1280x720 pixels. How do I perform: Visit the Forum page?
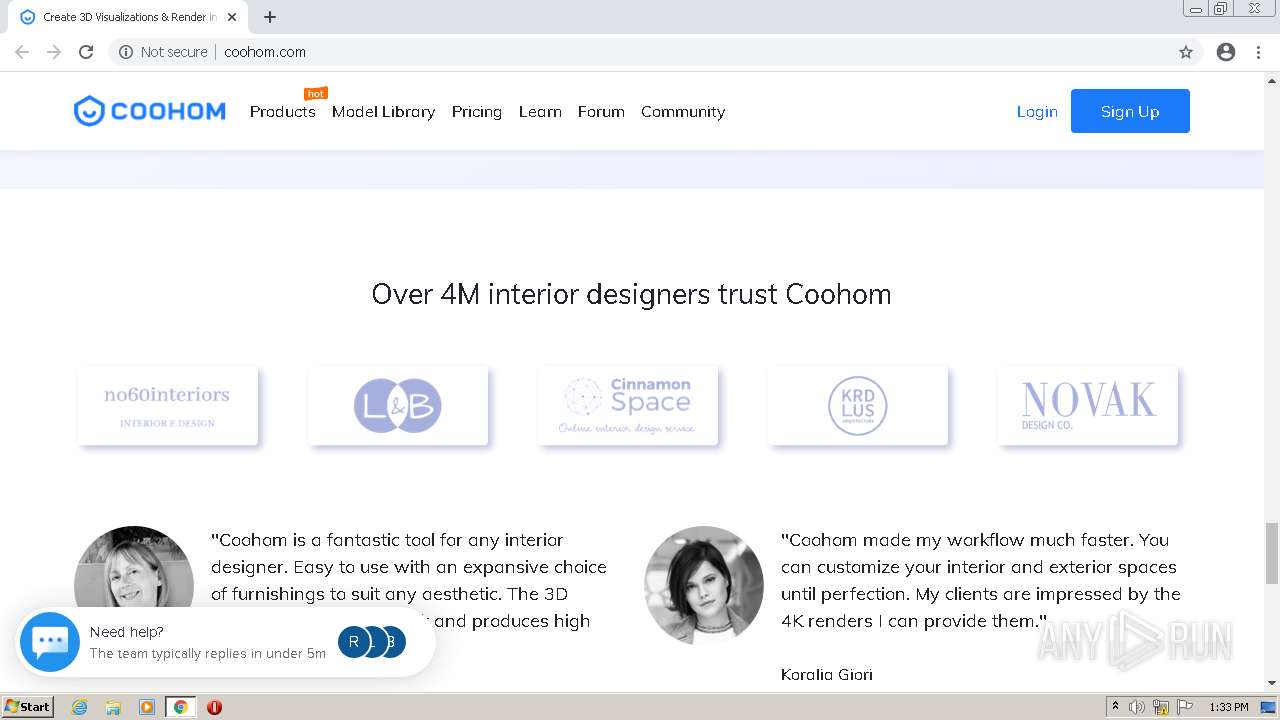coord(601,112)
